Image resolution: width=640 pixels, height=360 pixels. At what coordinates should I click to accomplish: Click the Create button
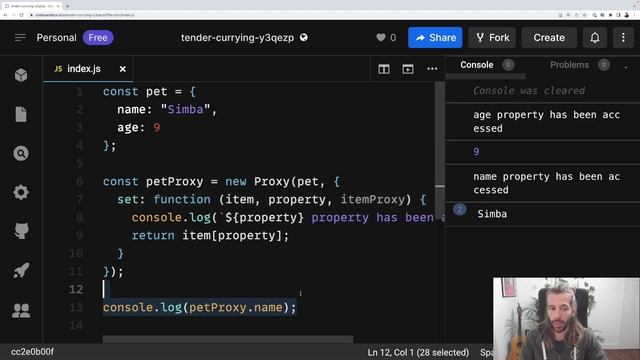click(x=549, y=38)
